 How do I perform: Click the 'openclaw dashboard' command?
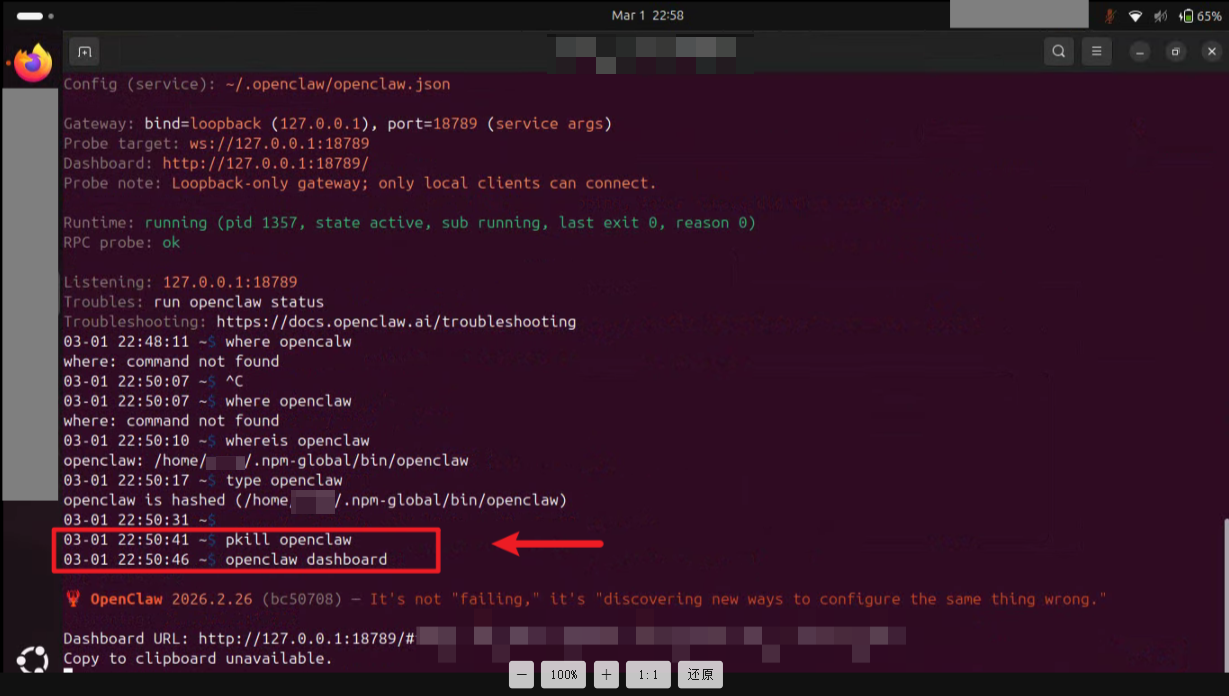[306, 560]
